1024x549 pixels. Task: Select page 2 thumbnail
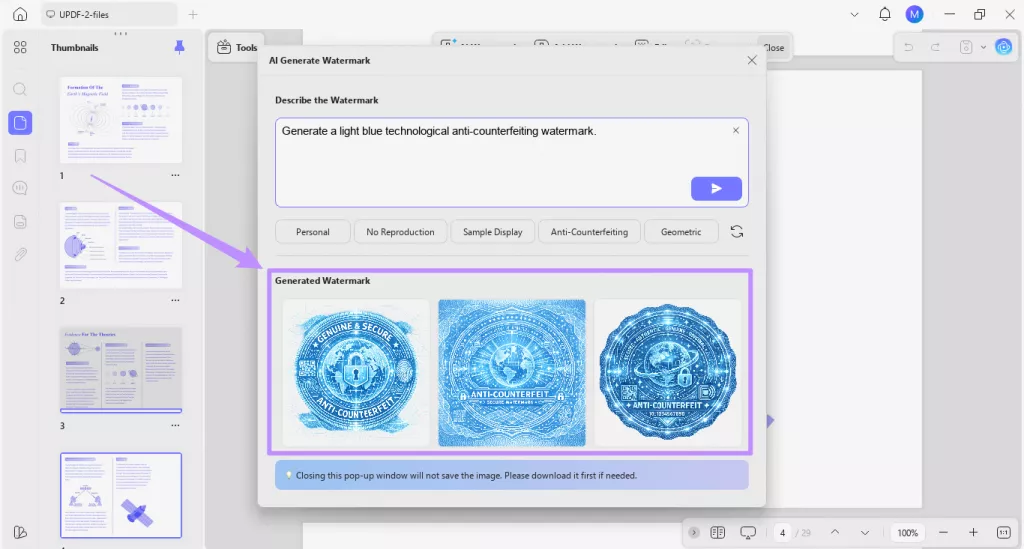click(121, 245)
